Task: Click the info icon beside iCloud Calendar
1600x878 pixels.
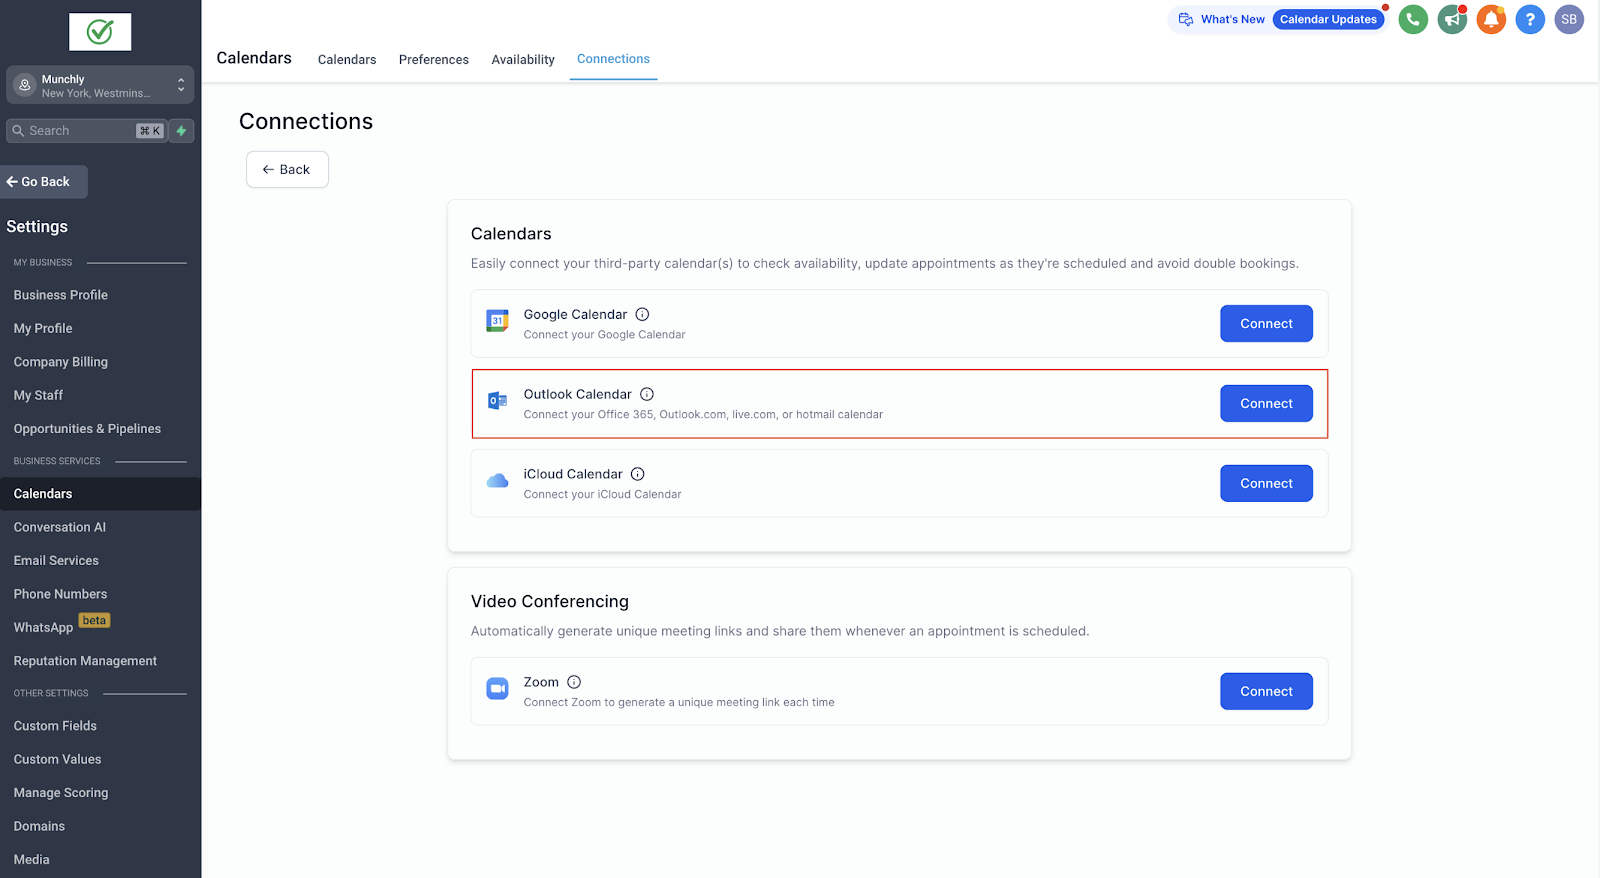Action: click(x=638, y=474)
